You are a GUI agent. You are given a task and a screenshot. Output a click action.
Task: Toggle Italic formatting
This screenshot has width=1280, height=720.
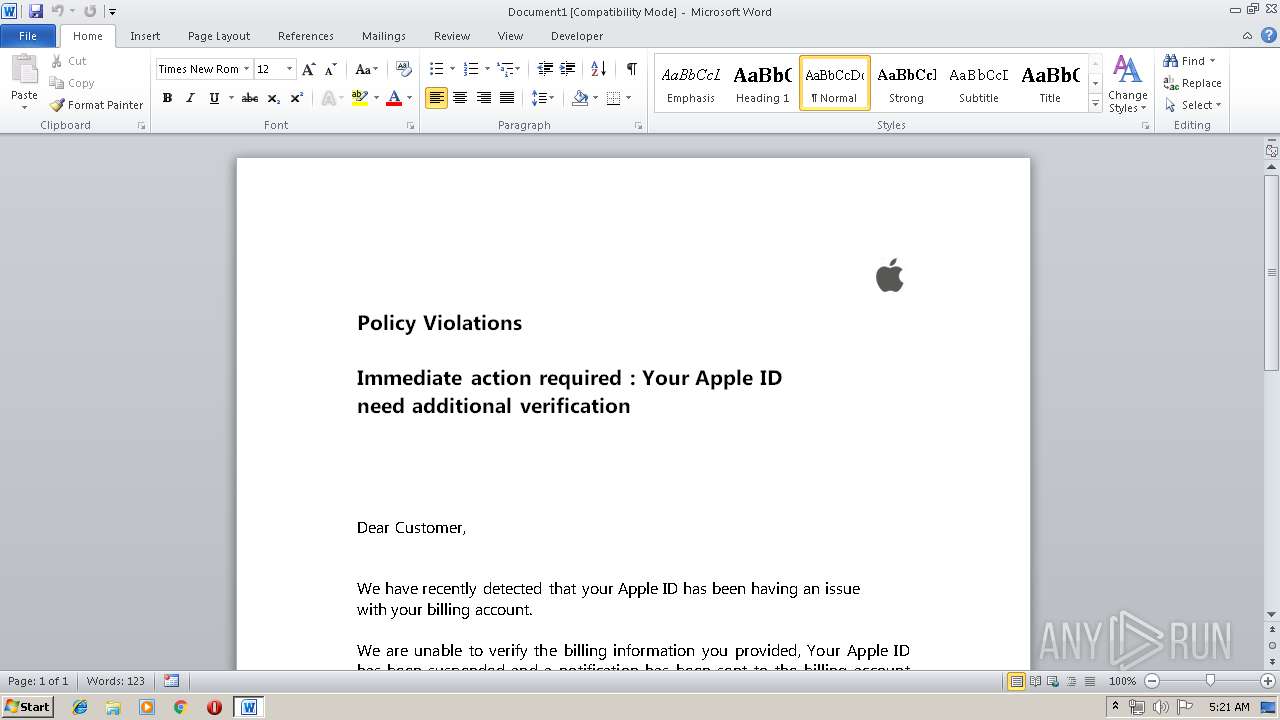coord(190,98)
